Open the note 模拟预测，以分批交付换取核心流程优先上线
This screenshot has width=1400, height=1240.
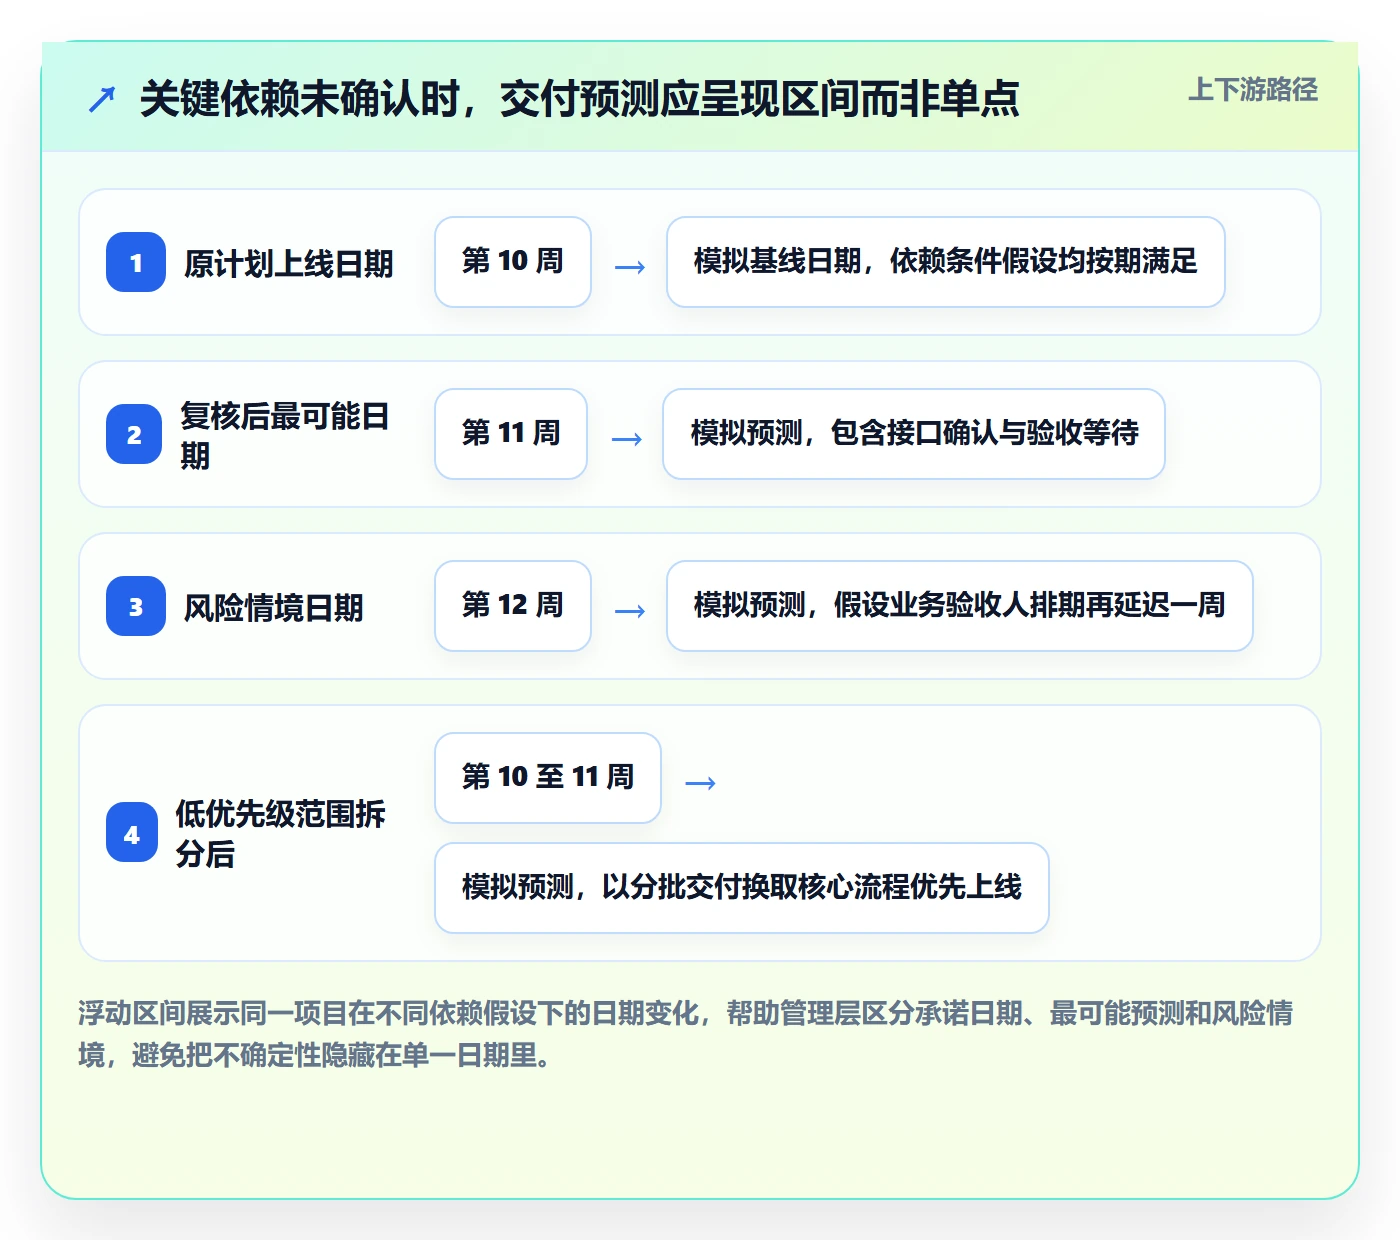[x=742, y=888]
